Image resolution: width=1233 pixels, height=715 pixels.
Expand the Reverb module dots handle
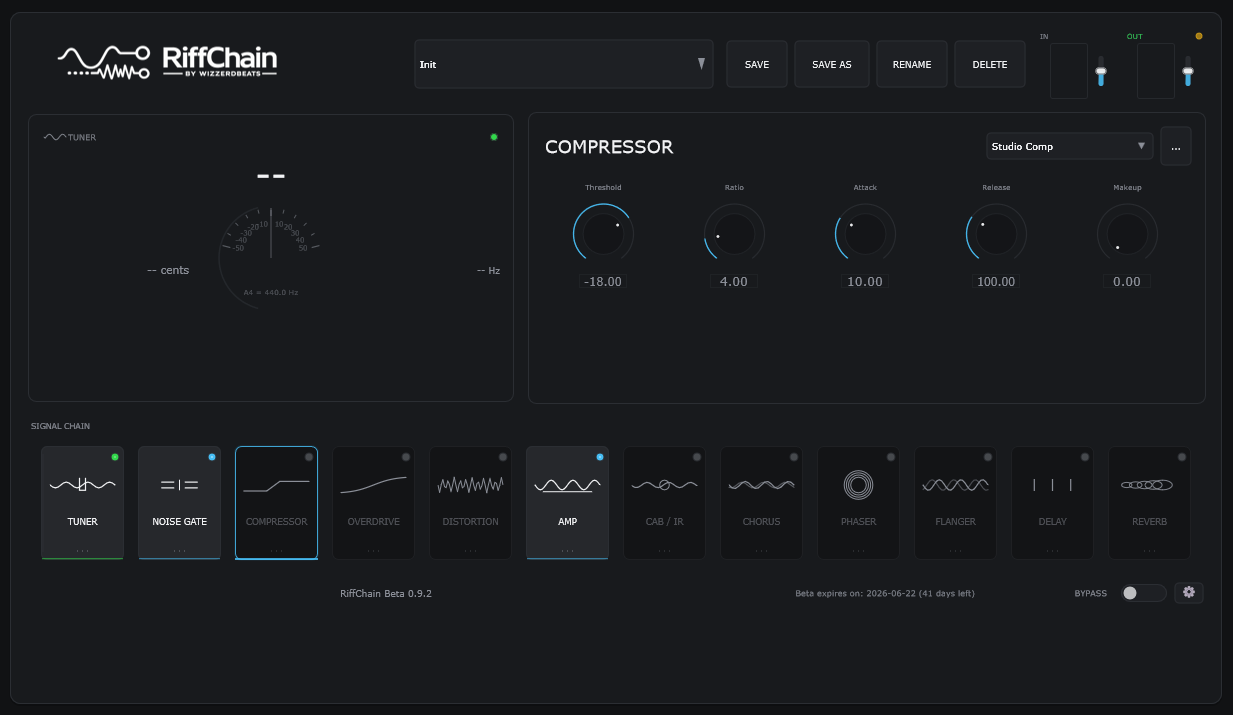1149,550
